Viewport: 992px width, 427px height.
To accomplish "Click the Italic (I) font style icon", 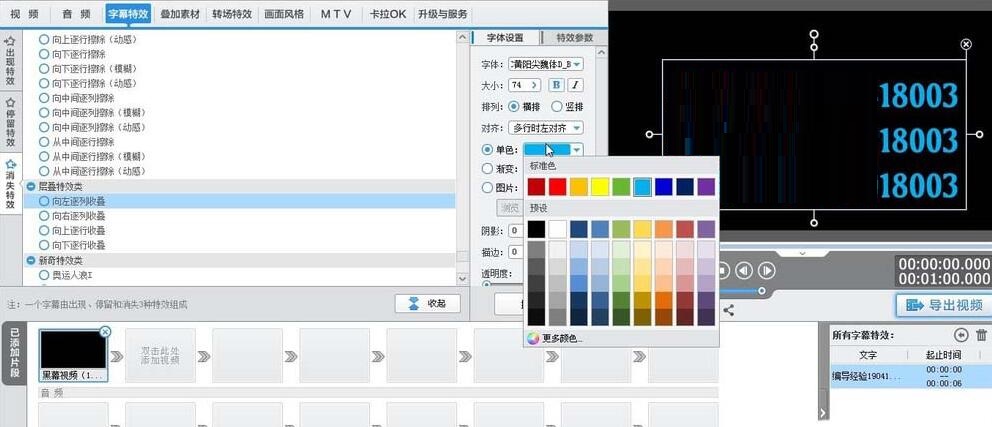I will pyautogui.click(x=576, y=85).
